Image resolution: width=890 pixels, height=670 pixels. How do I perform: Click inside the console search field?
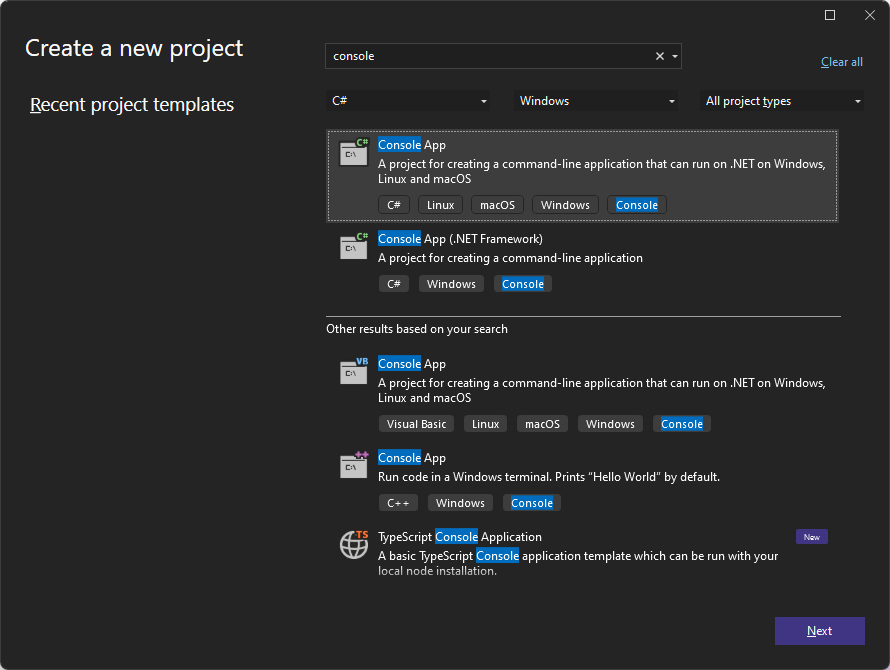point(480,56)
